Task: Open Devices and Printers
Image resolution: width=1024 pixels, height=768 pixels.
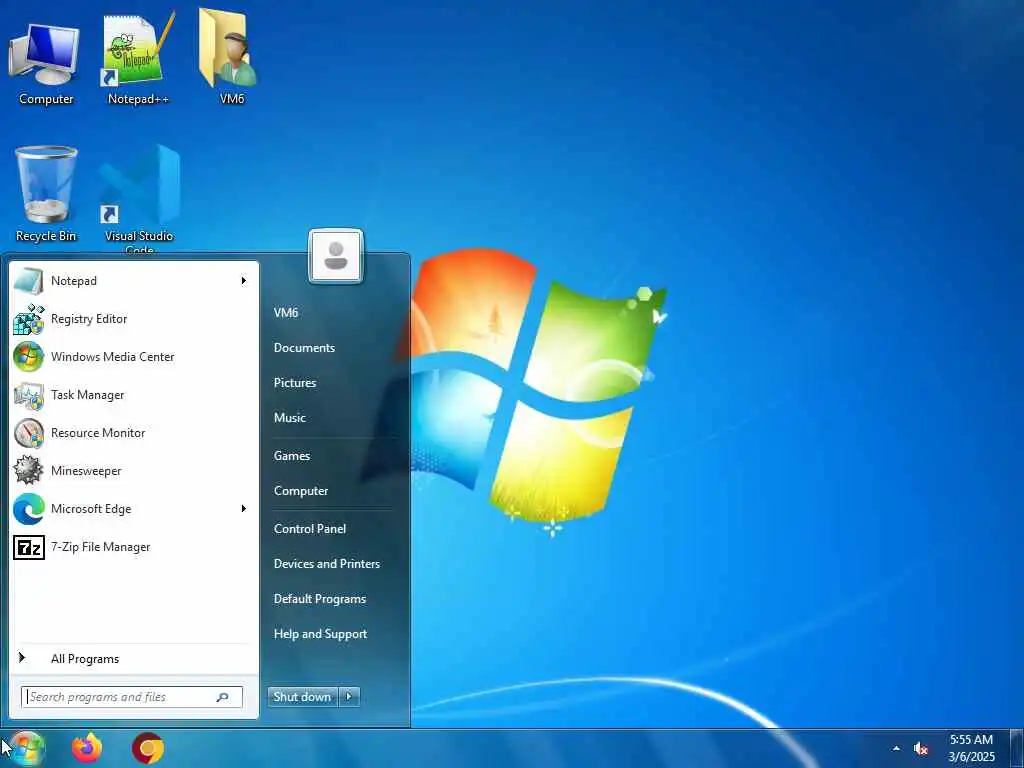Action: point(327,564)
